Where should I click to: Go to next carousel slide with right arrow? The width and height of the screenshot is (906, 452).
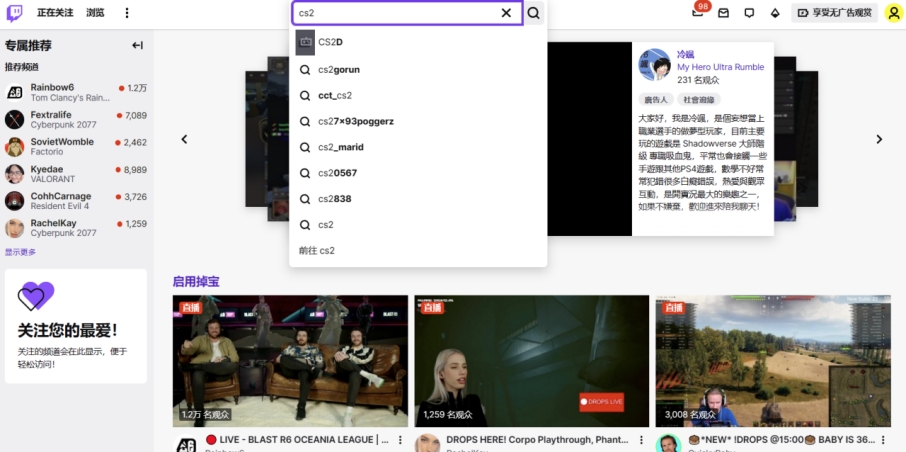click(x=879, y=139)
